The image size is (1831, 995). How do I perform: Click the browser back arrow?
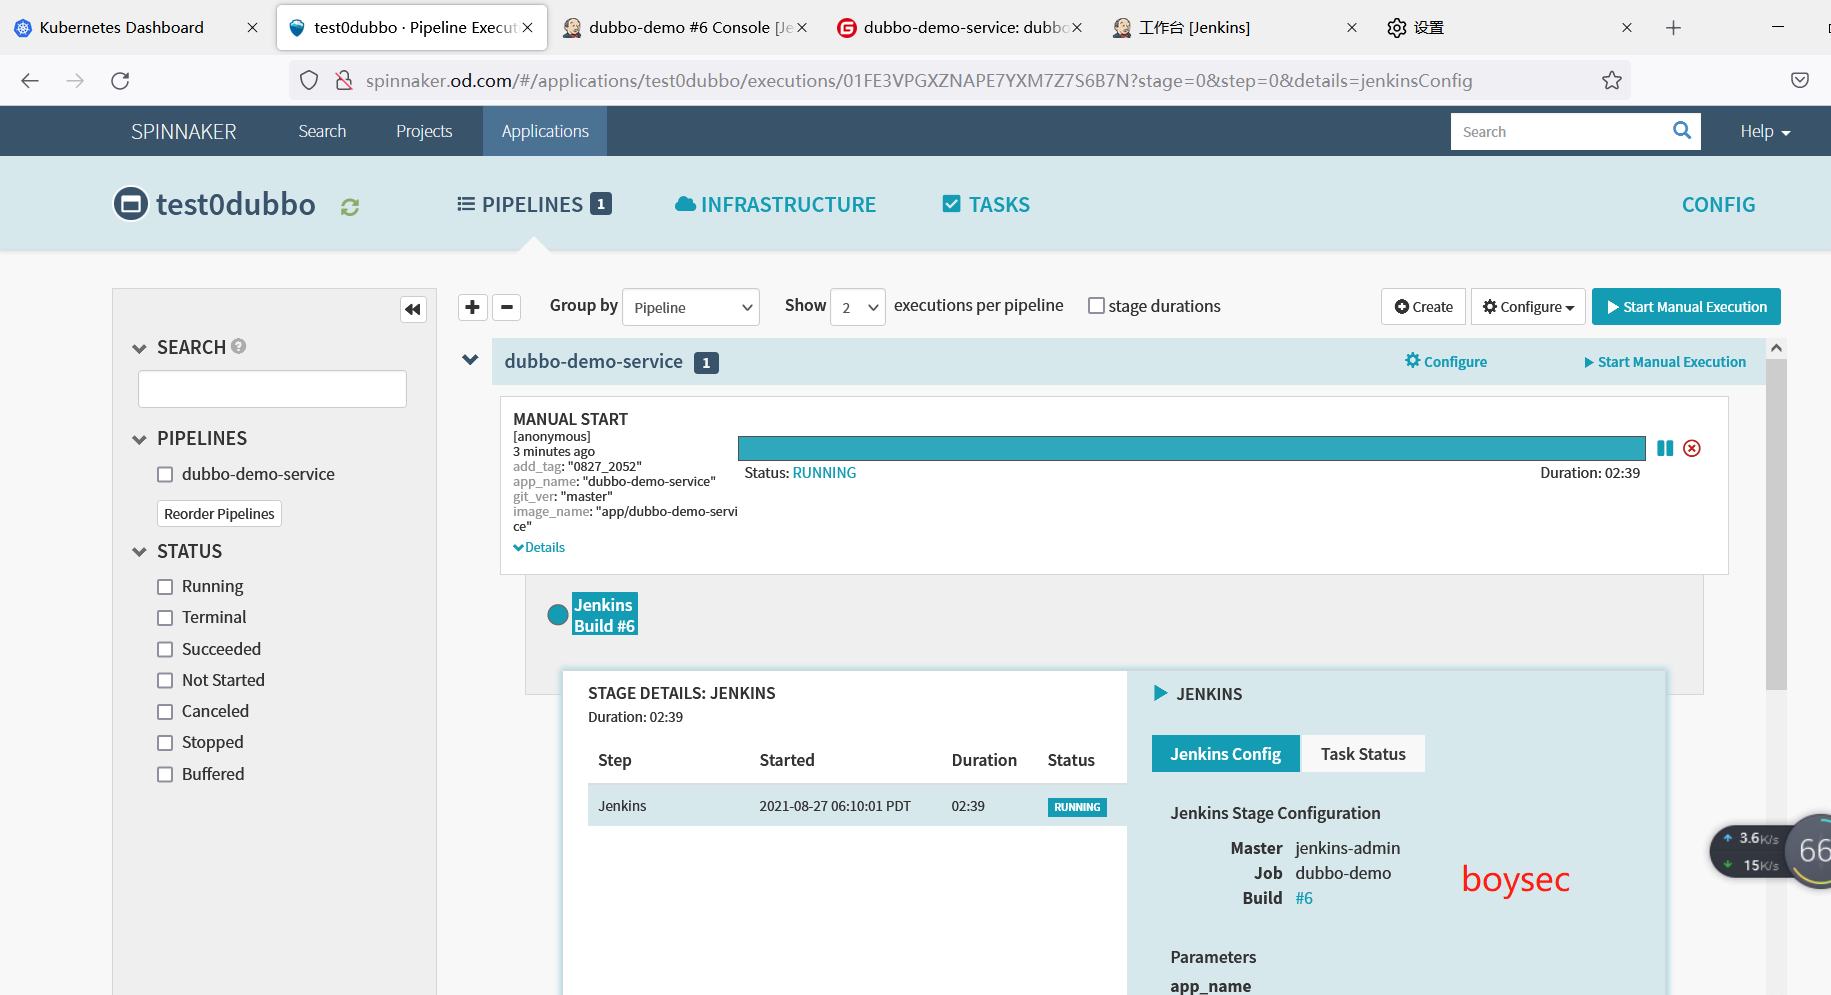[30, 81]
